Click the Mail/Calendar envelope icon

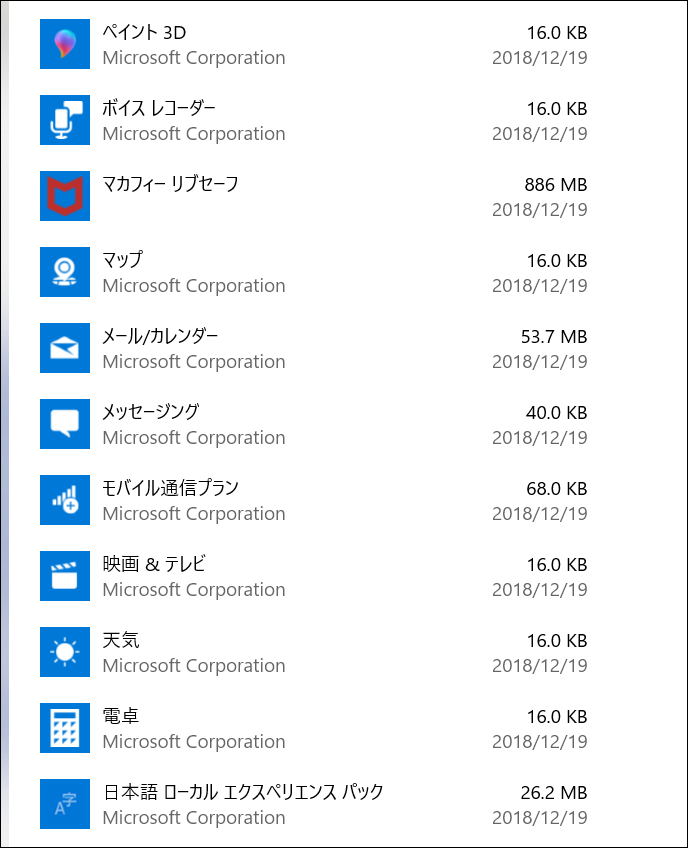pos(65,348)
